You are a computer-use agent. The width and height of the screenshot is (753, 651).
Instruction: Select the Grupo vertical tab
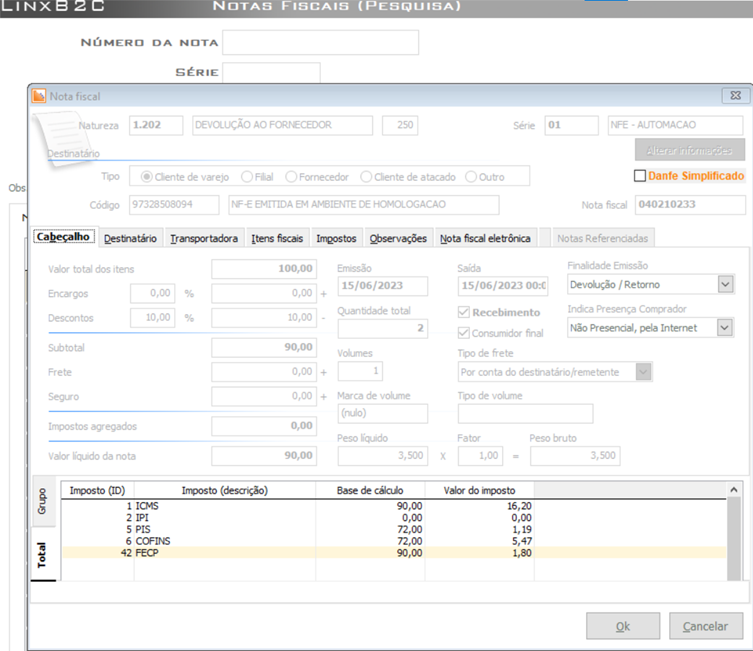point(43,501)
